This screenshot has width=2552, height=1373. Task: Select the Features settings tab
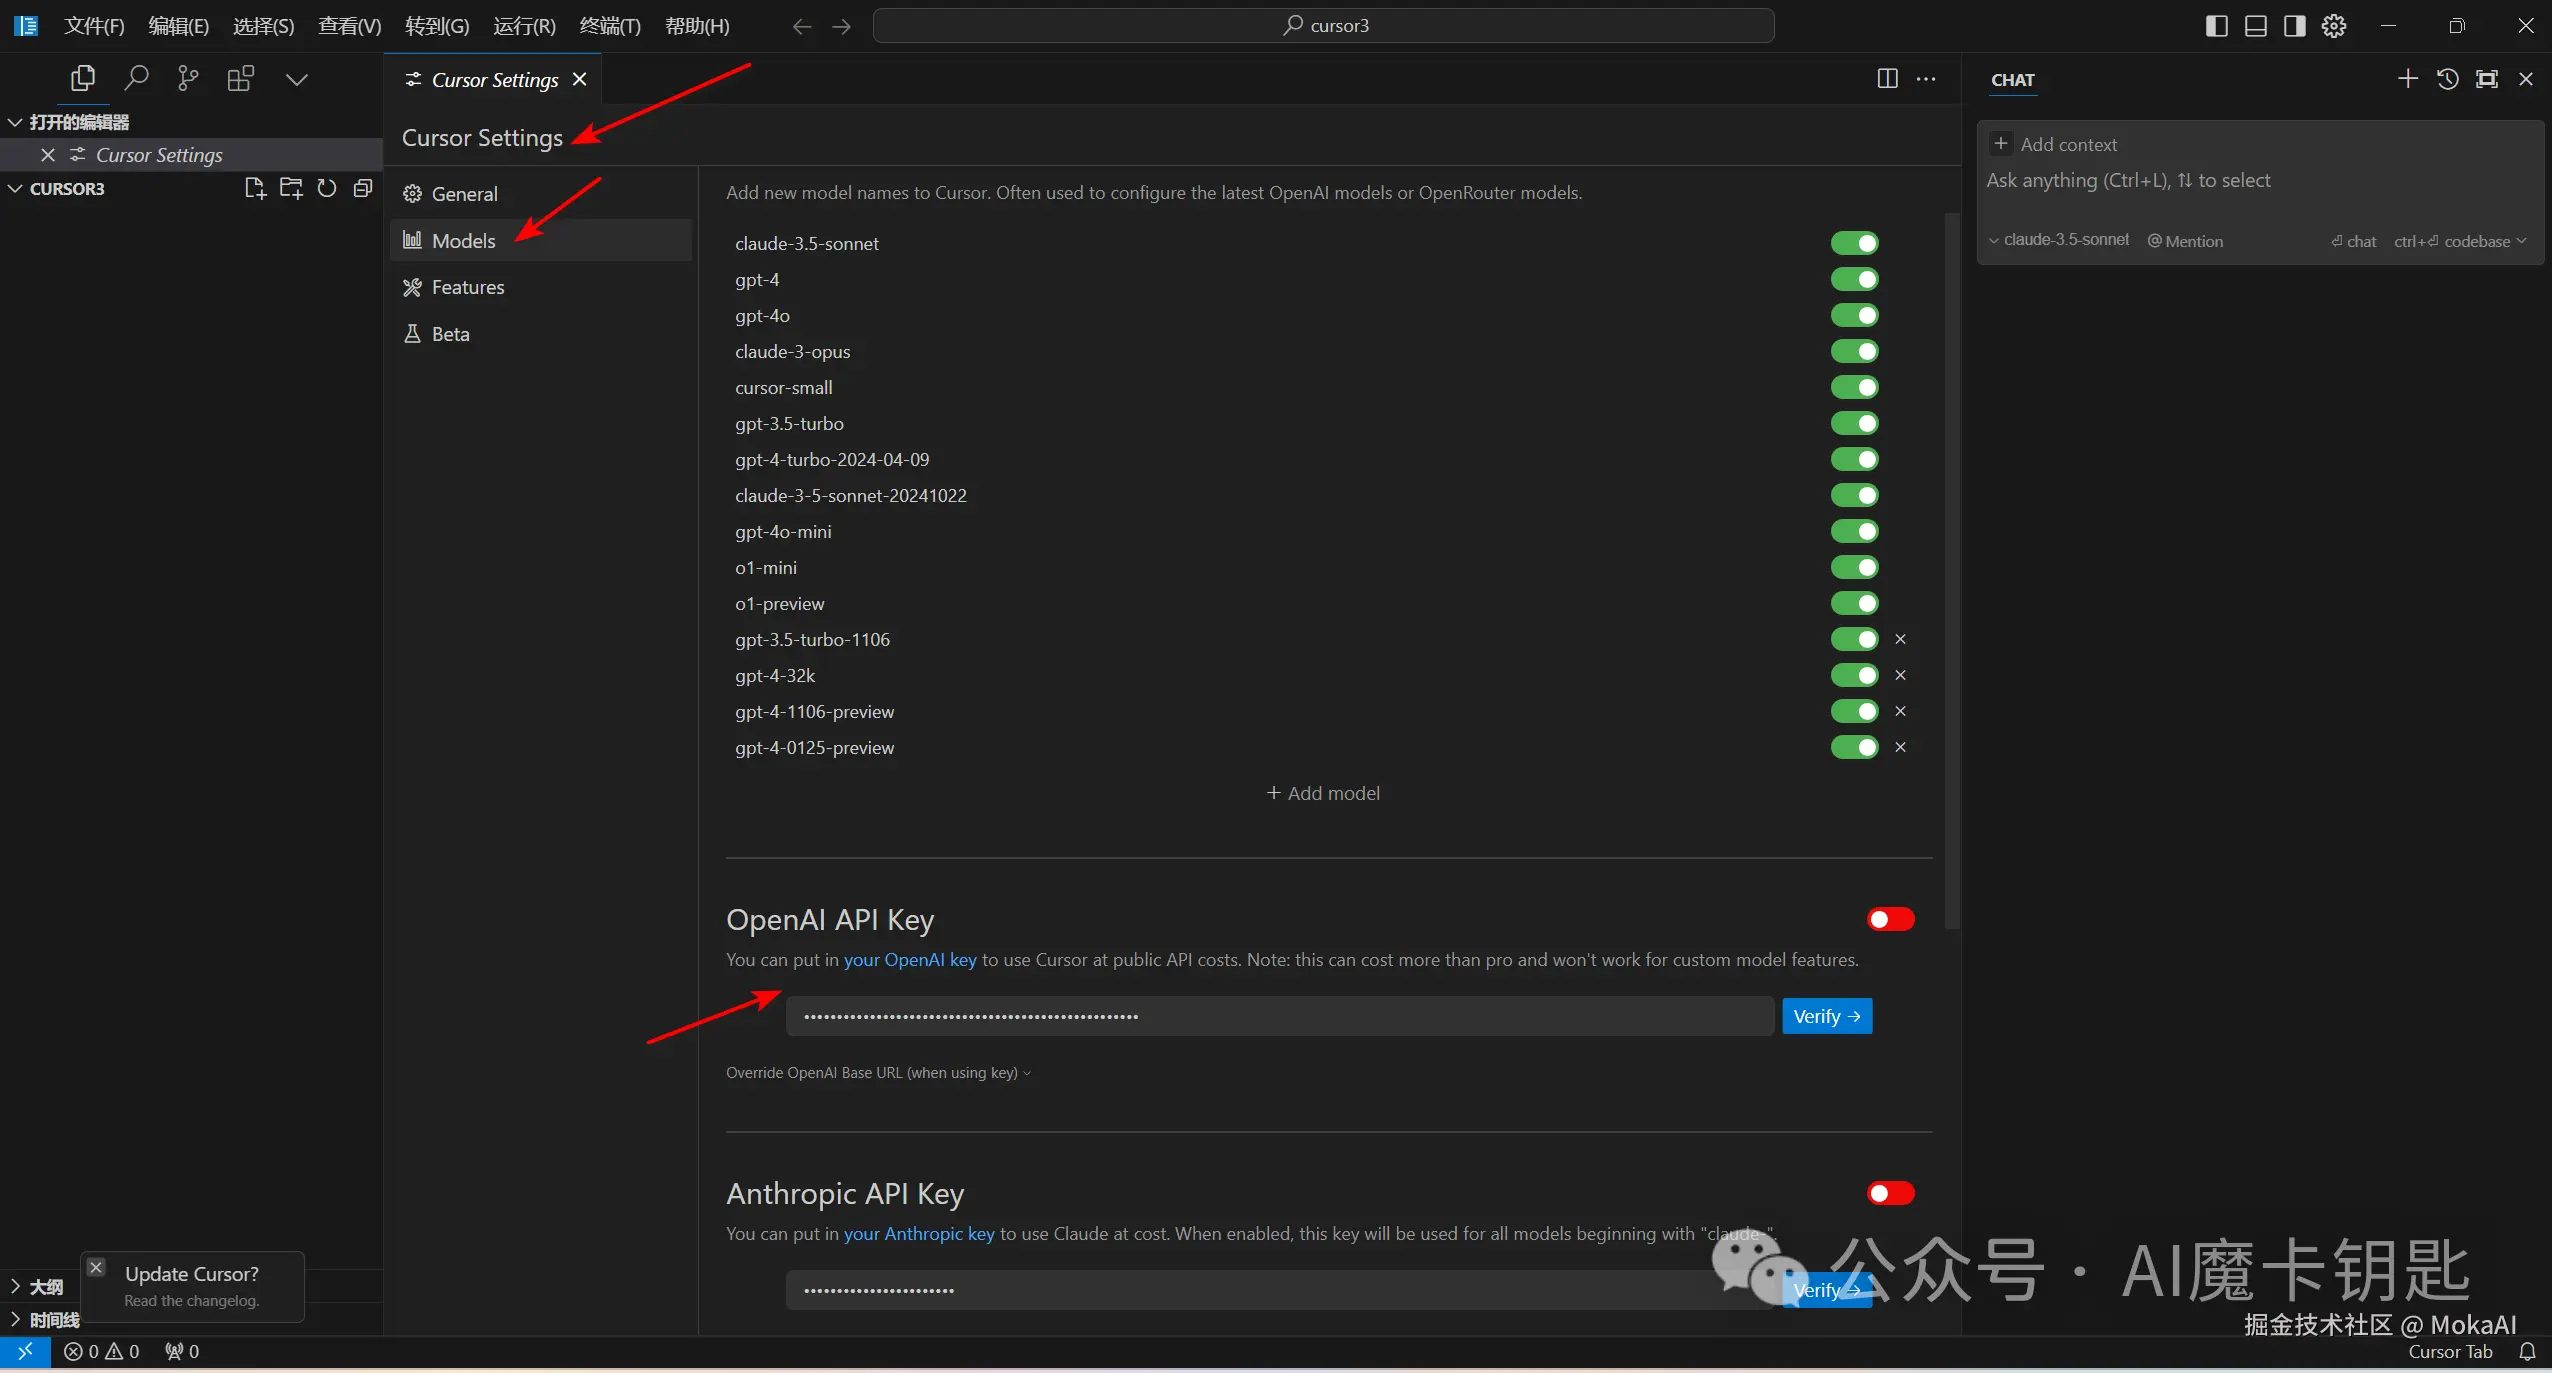467,288
